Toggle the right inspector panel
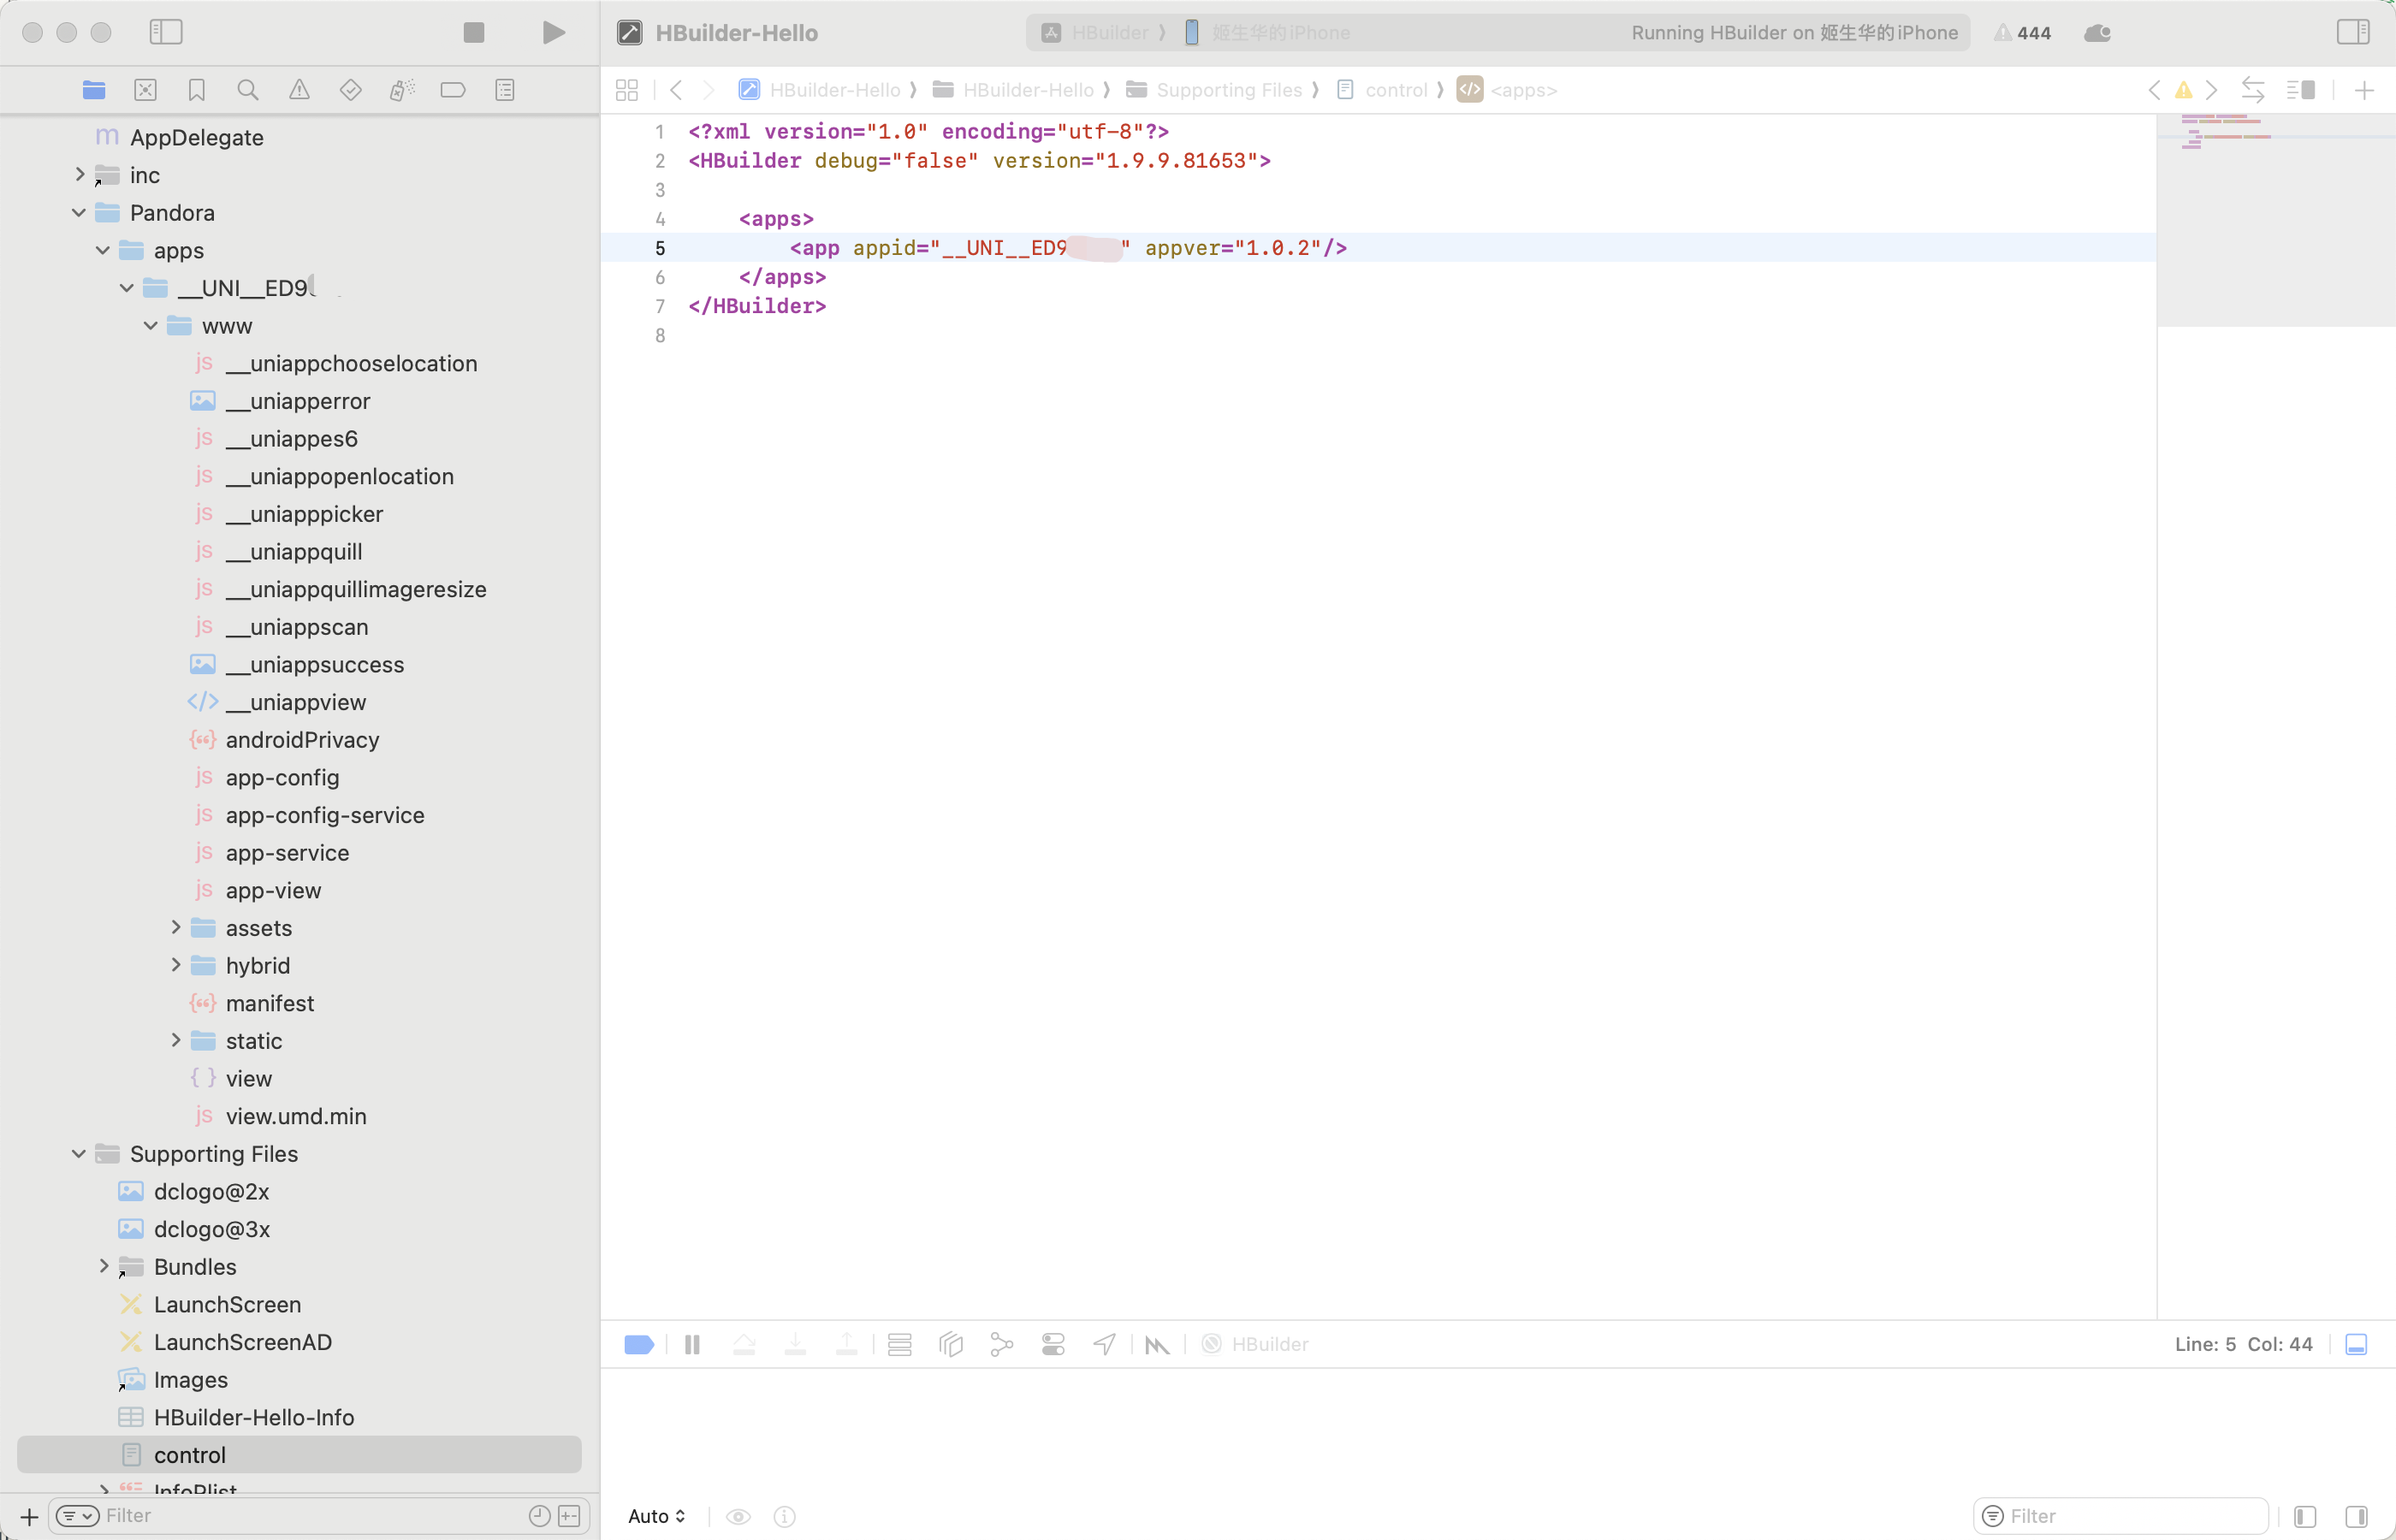Screen dimensions: 2396x1540 2352,33
